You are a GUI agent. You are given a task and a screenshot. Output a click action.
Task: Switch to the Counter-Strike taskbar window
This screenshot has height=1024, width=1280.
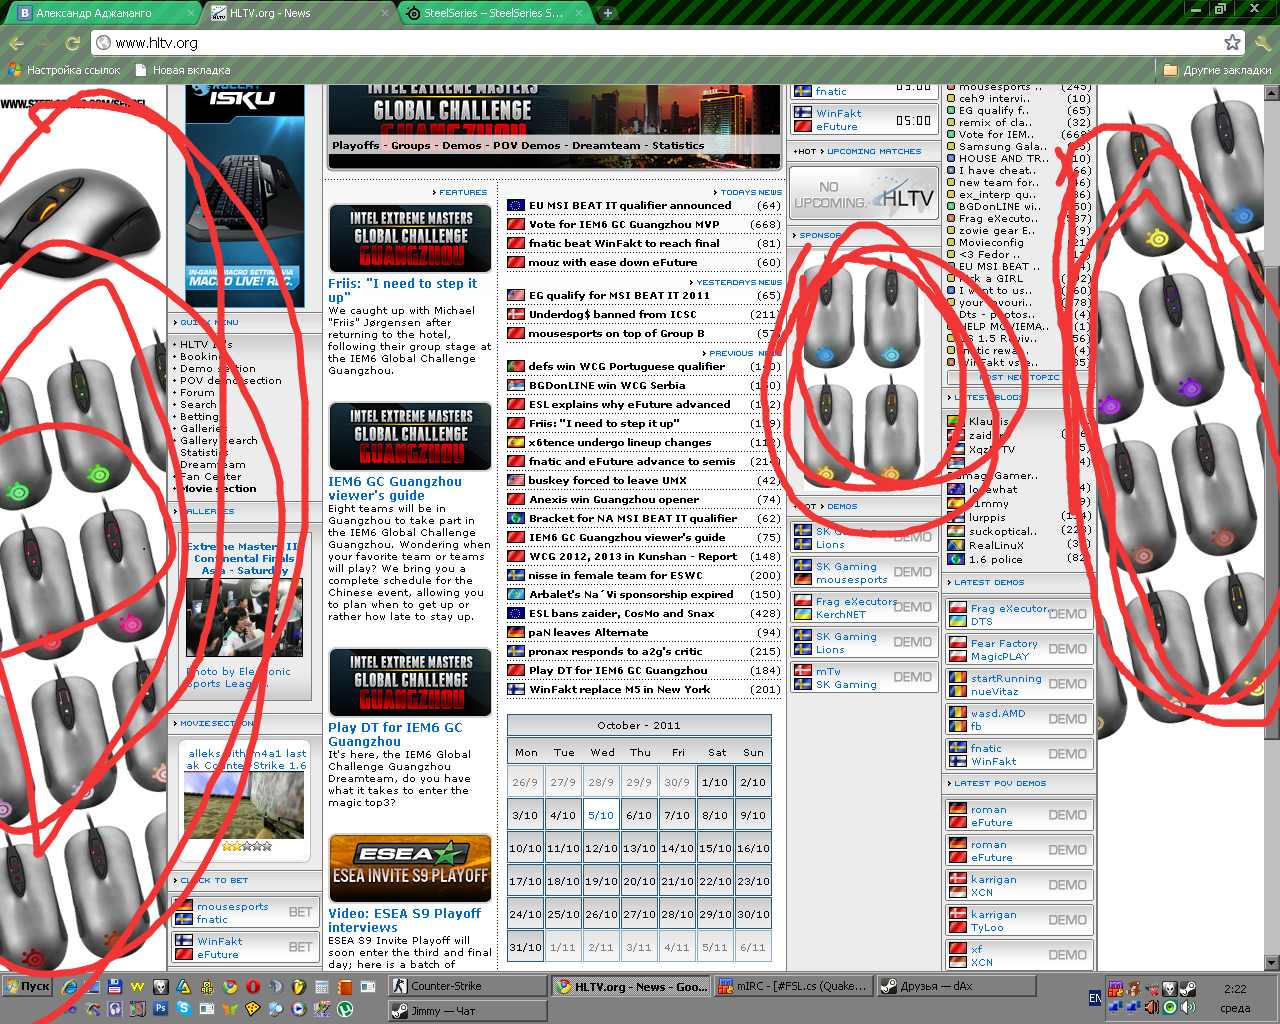468,986
